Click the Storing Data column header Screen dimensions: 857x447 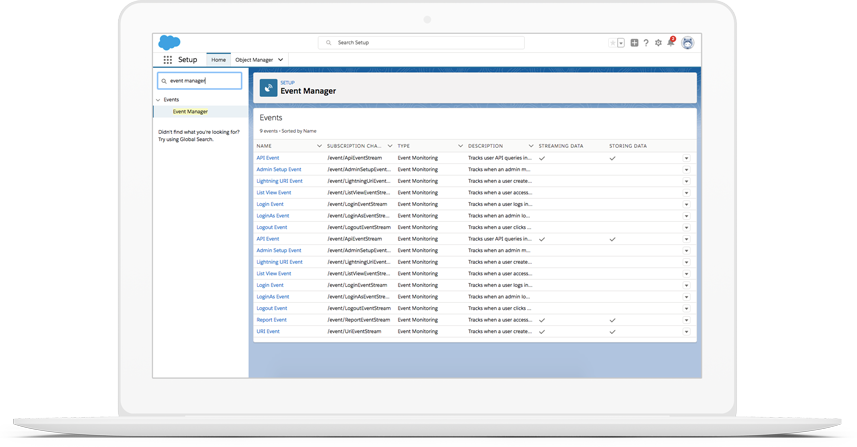tap(628, 146)
